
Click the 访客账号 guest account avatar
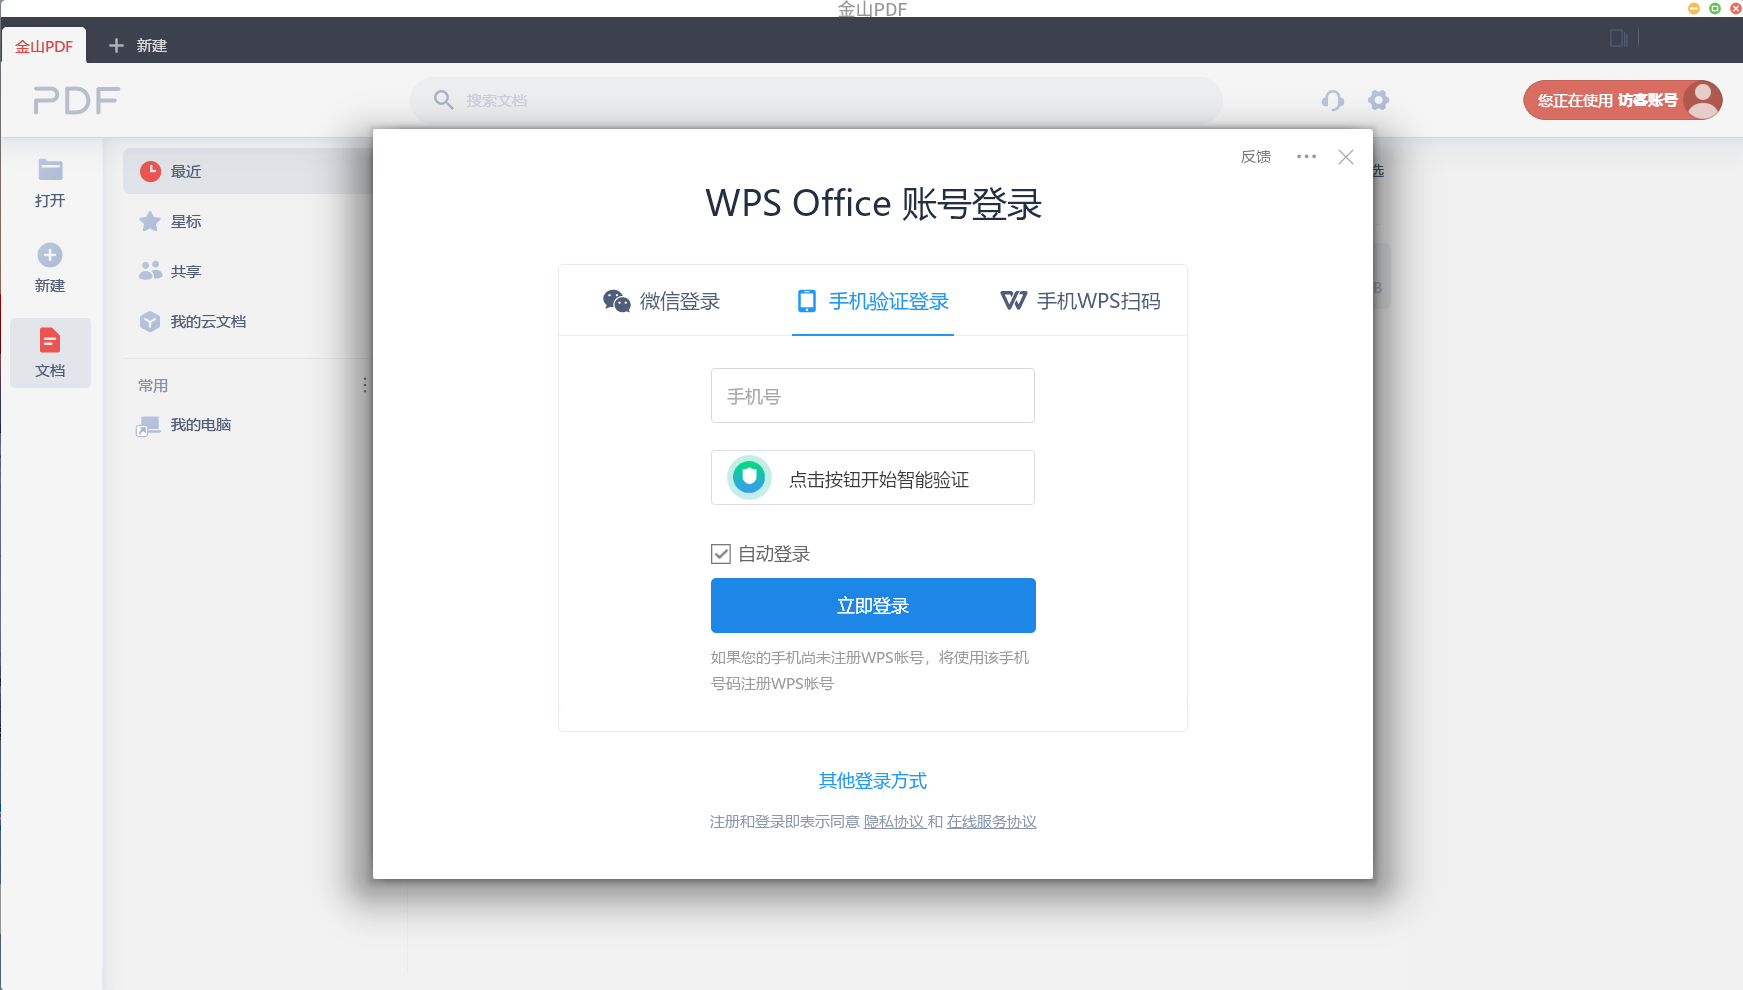pos(1703,100)
